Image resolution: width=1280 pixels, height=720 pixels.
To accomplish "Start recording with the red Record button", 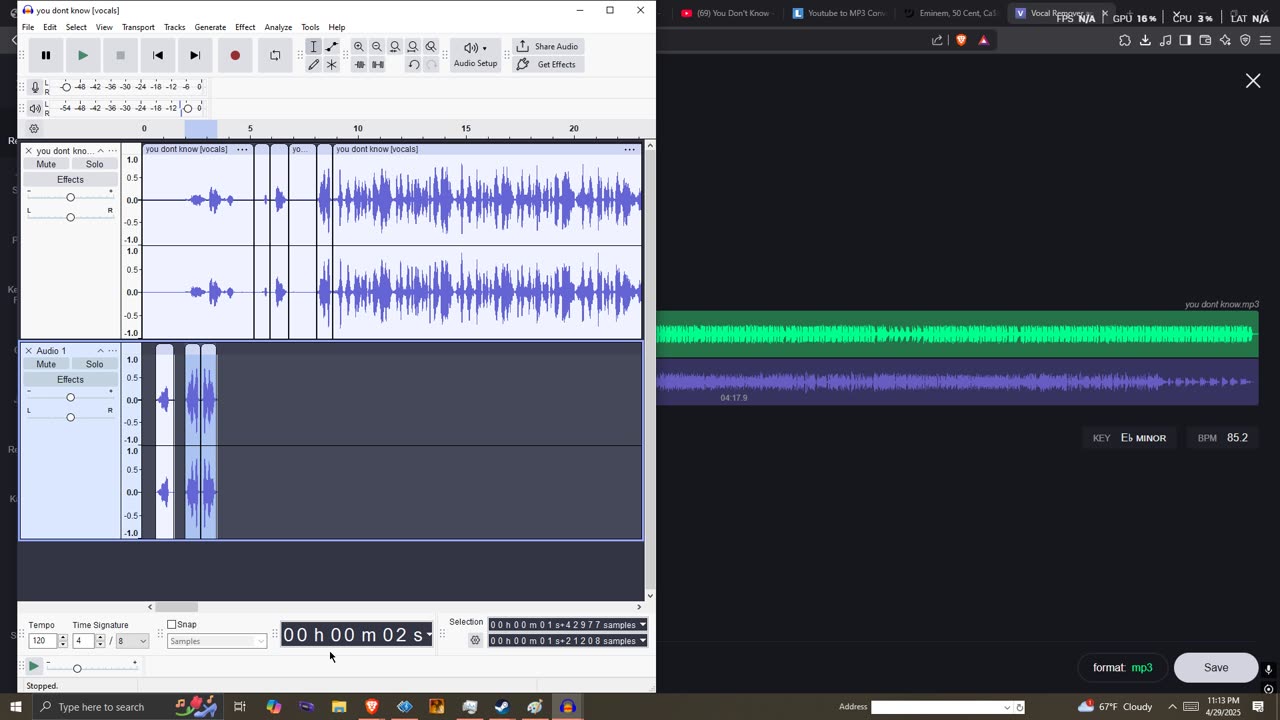I will pos(235,55).
